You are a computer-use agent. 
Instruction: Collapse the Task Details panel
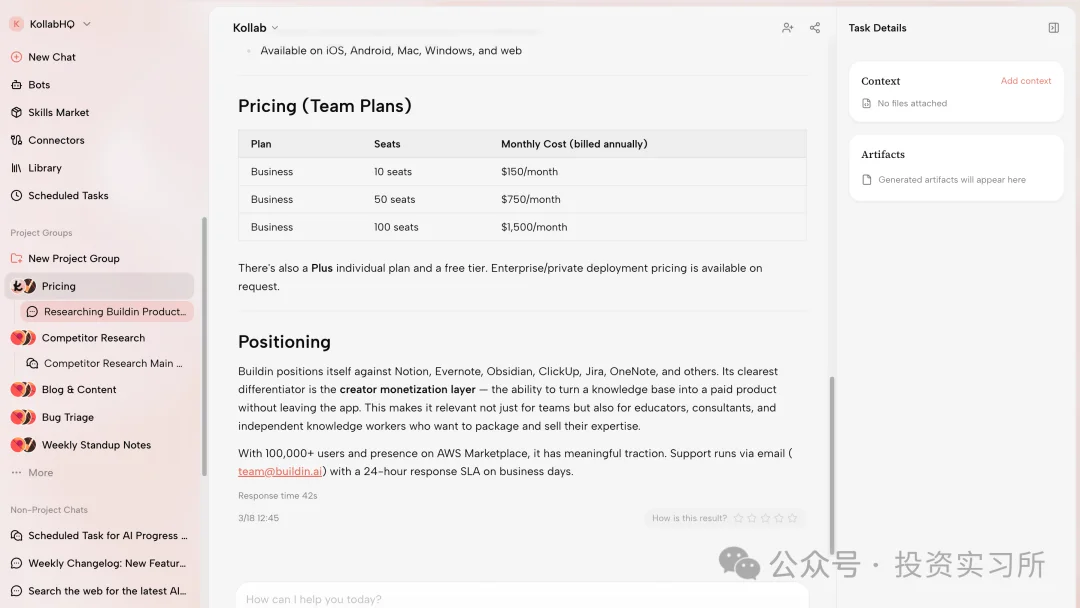1053,28
